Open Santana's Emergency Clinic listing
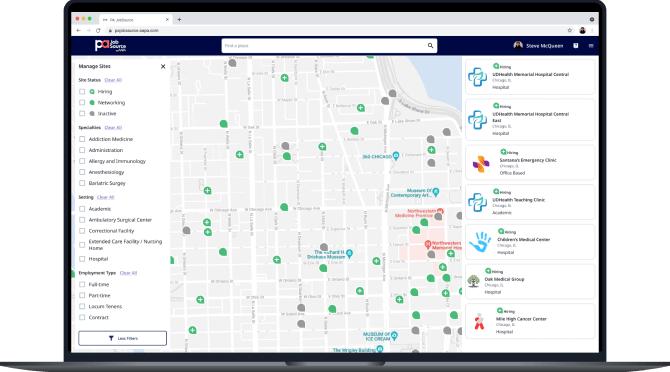Screen dimensions: 670x372 coord(530,162)
